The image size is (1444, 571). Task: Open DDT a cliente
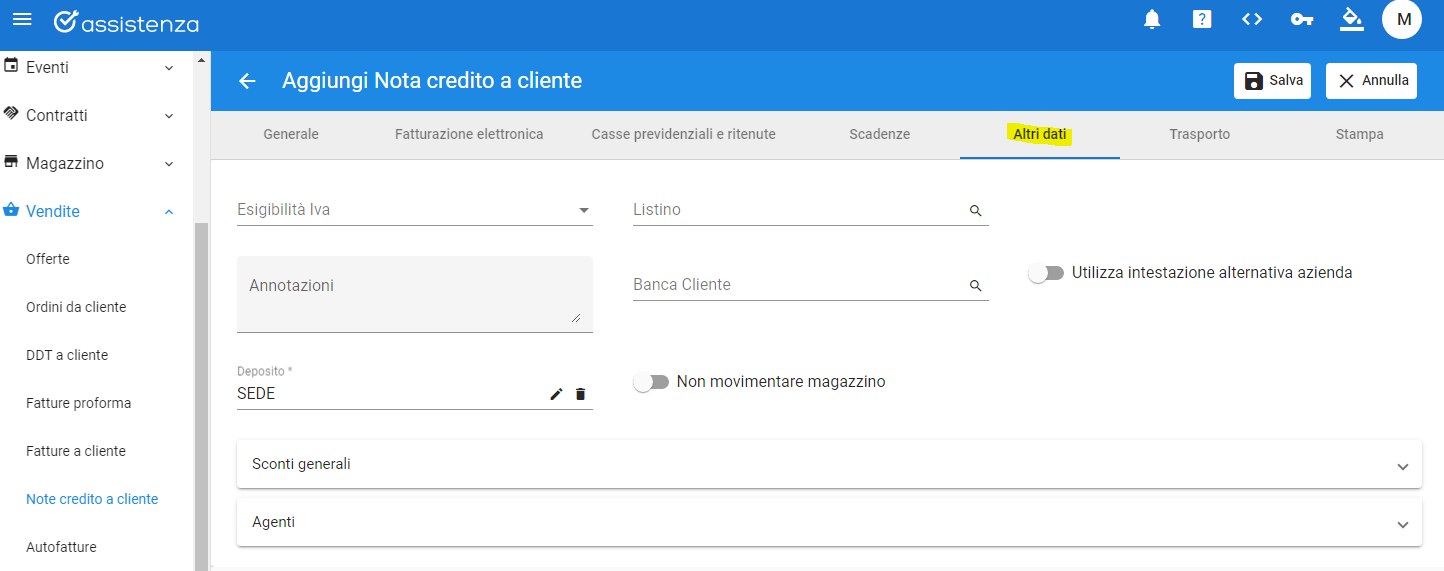click(67, 355)
